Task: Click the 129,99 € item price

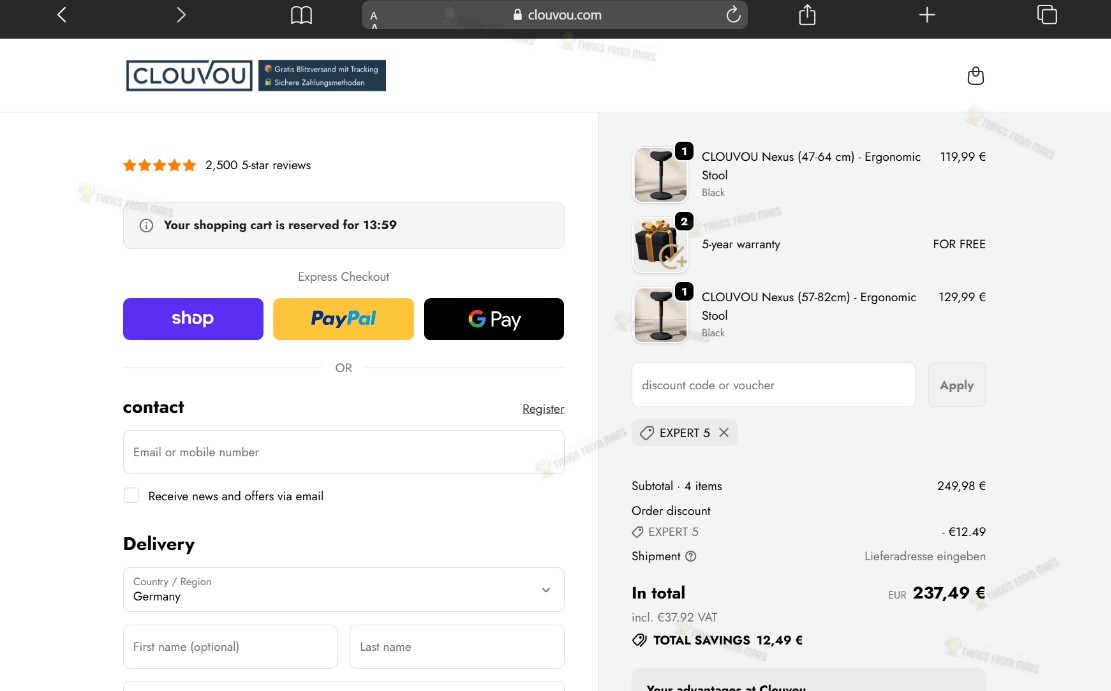Action: (x=962, y=297)
